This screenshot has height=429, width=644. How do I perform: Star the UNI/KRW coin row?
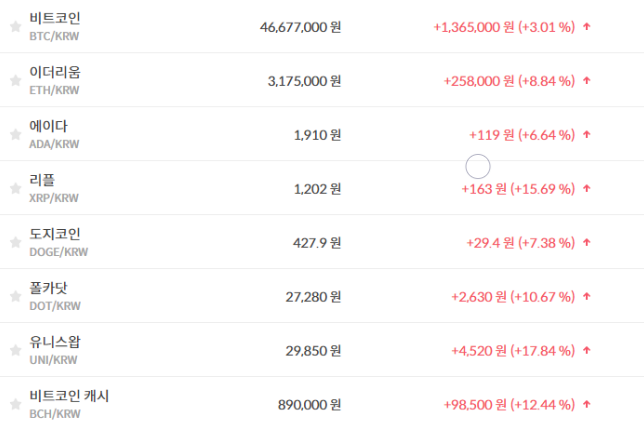(x=15, y=350)
